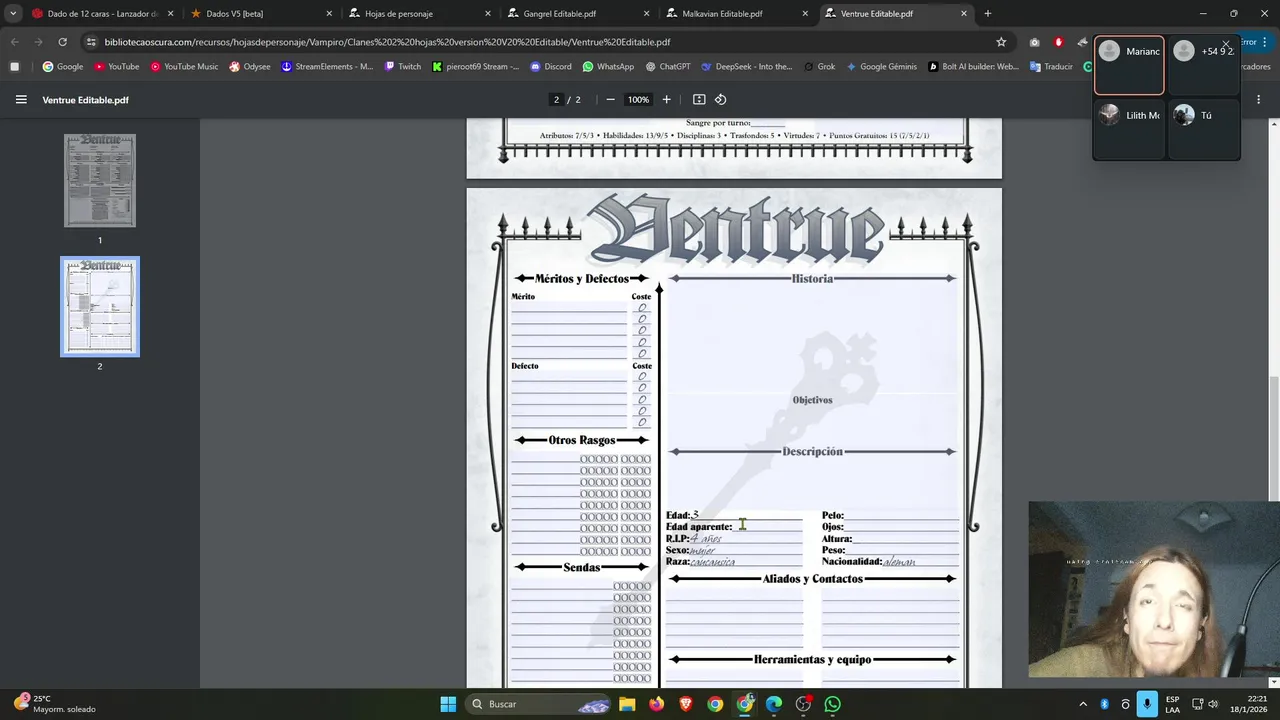Fill first dot of first Sendas row

(617, 586)
